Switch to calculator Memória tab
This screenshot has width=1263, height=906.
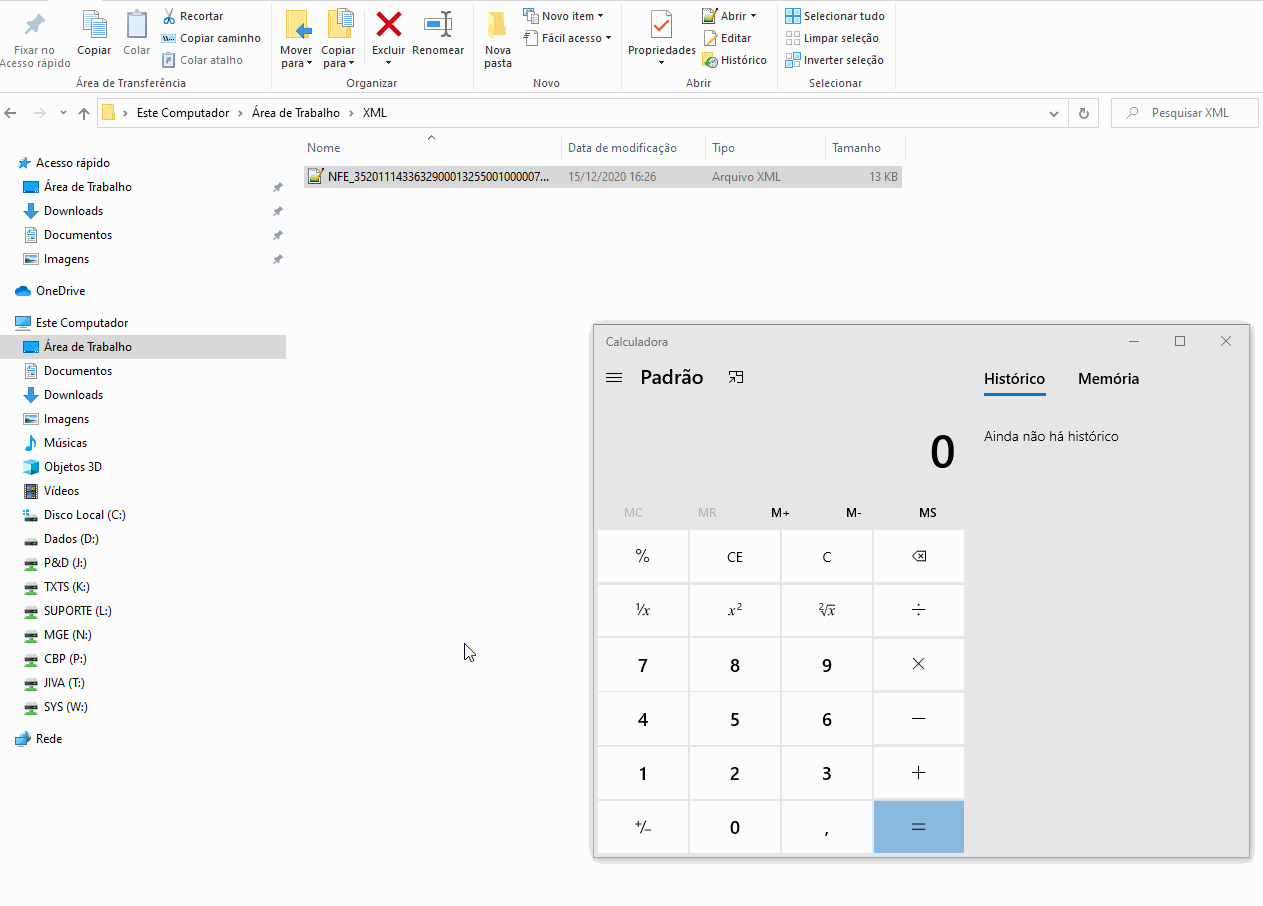click(x=1108, y=379)
